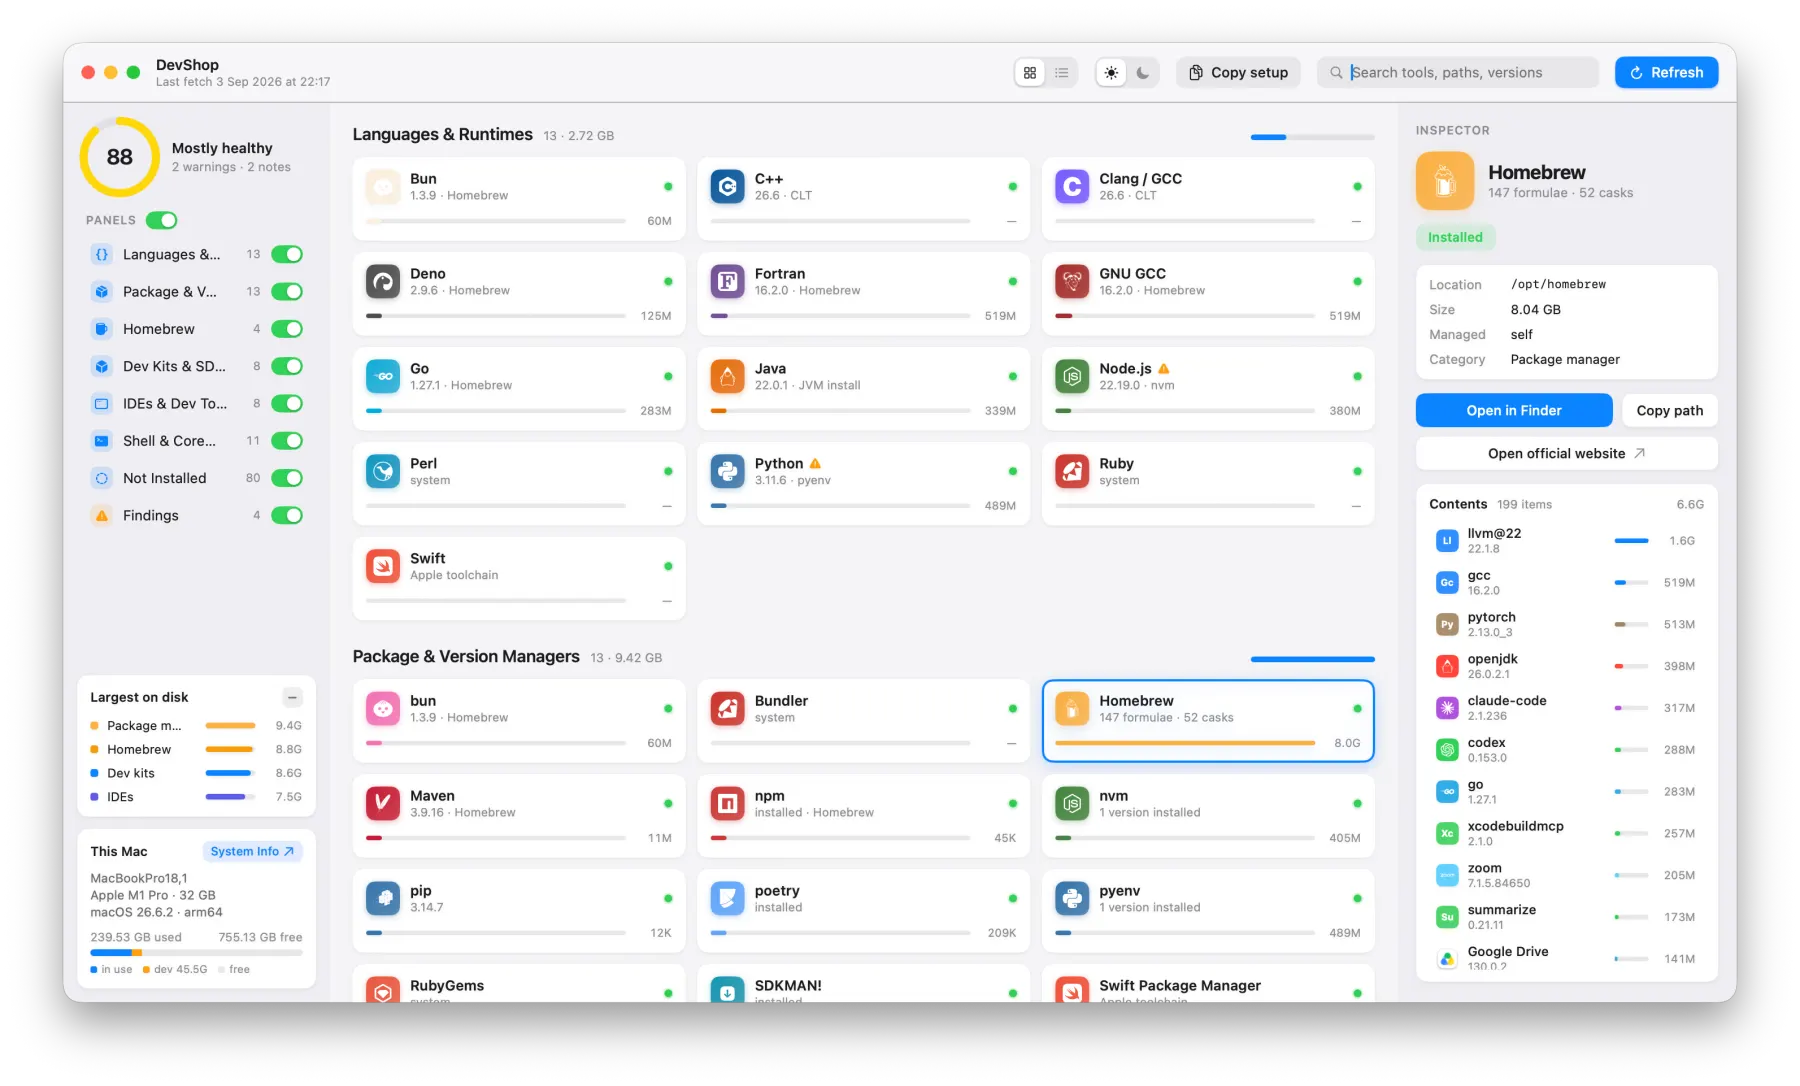Select the claude-code contents row
1800x1086 pixels.
coord(1566,709)
